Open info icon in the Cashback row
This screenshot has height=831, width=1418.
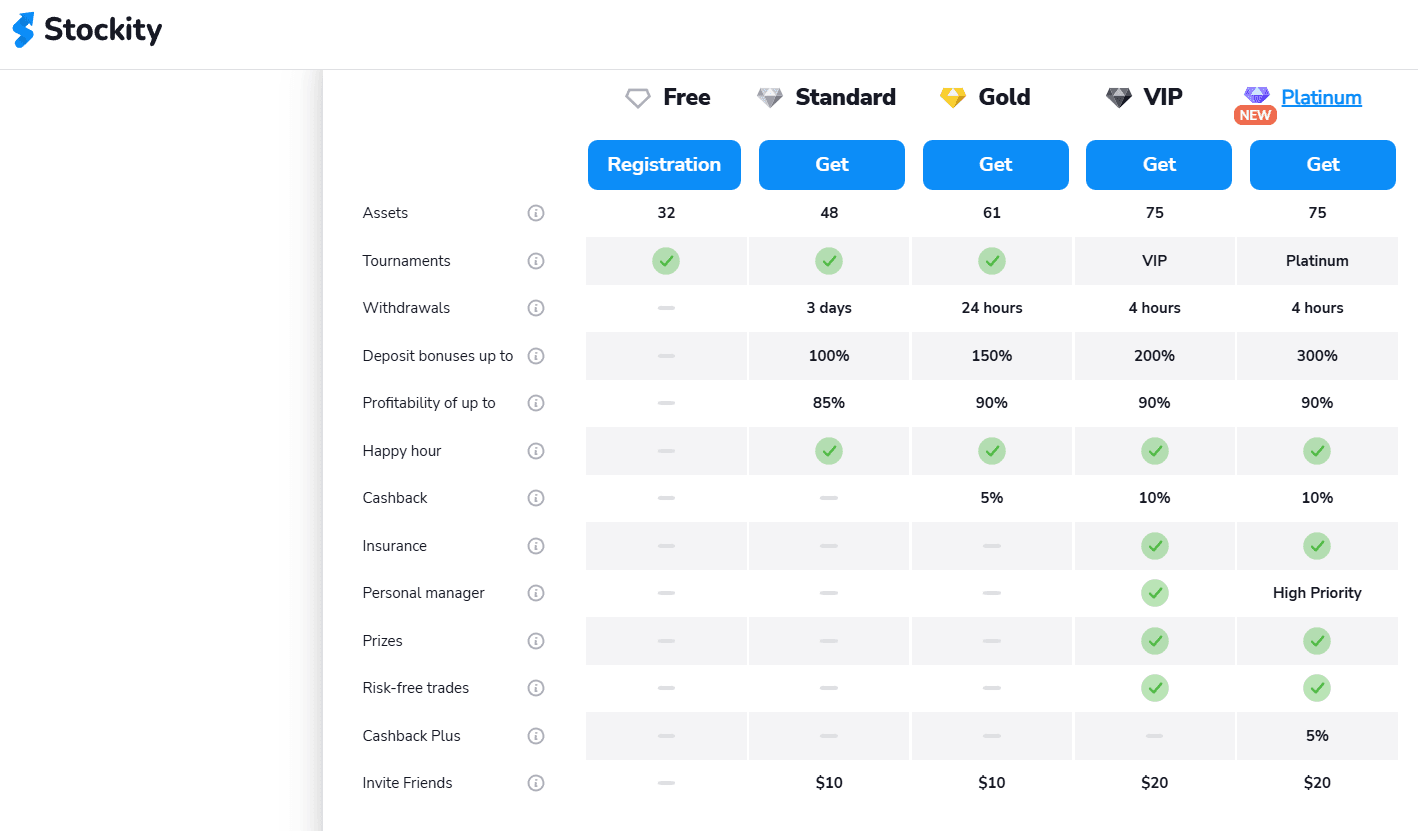536,498
